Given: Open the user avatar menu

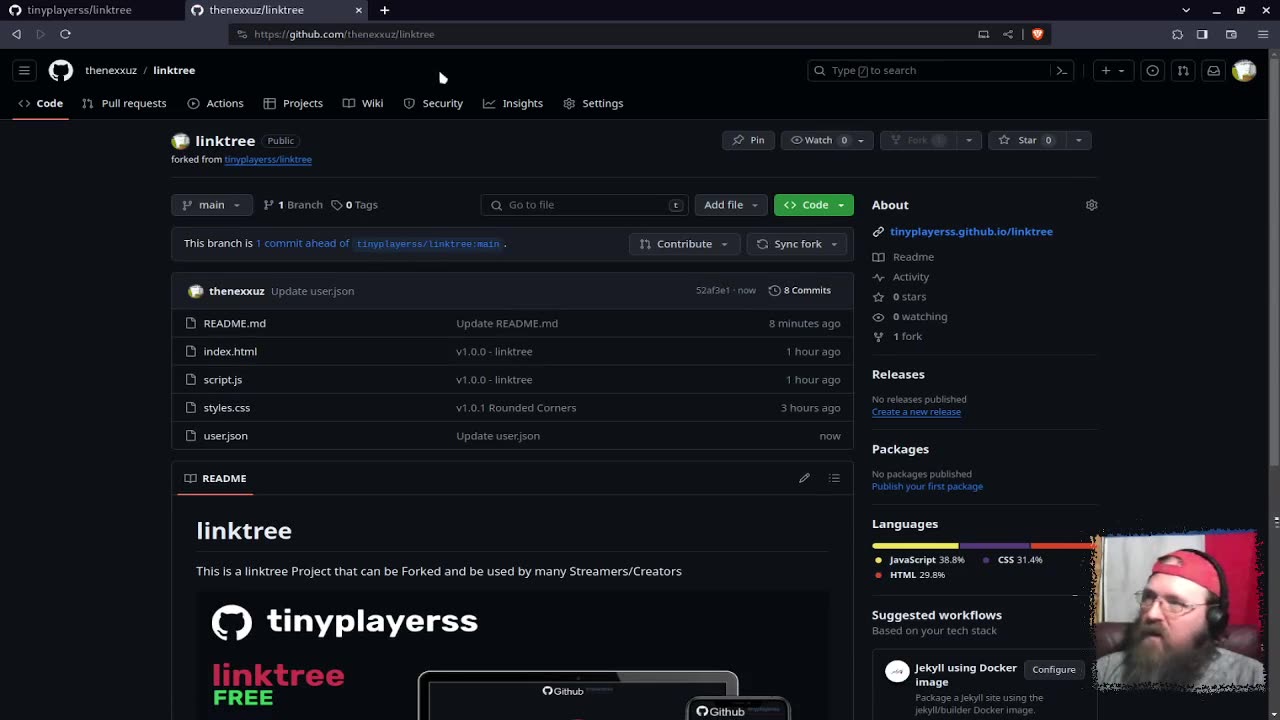Looking at the screenshot, I should coord(1244,70).
